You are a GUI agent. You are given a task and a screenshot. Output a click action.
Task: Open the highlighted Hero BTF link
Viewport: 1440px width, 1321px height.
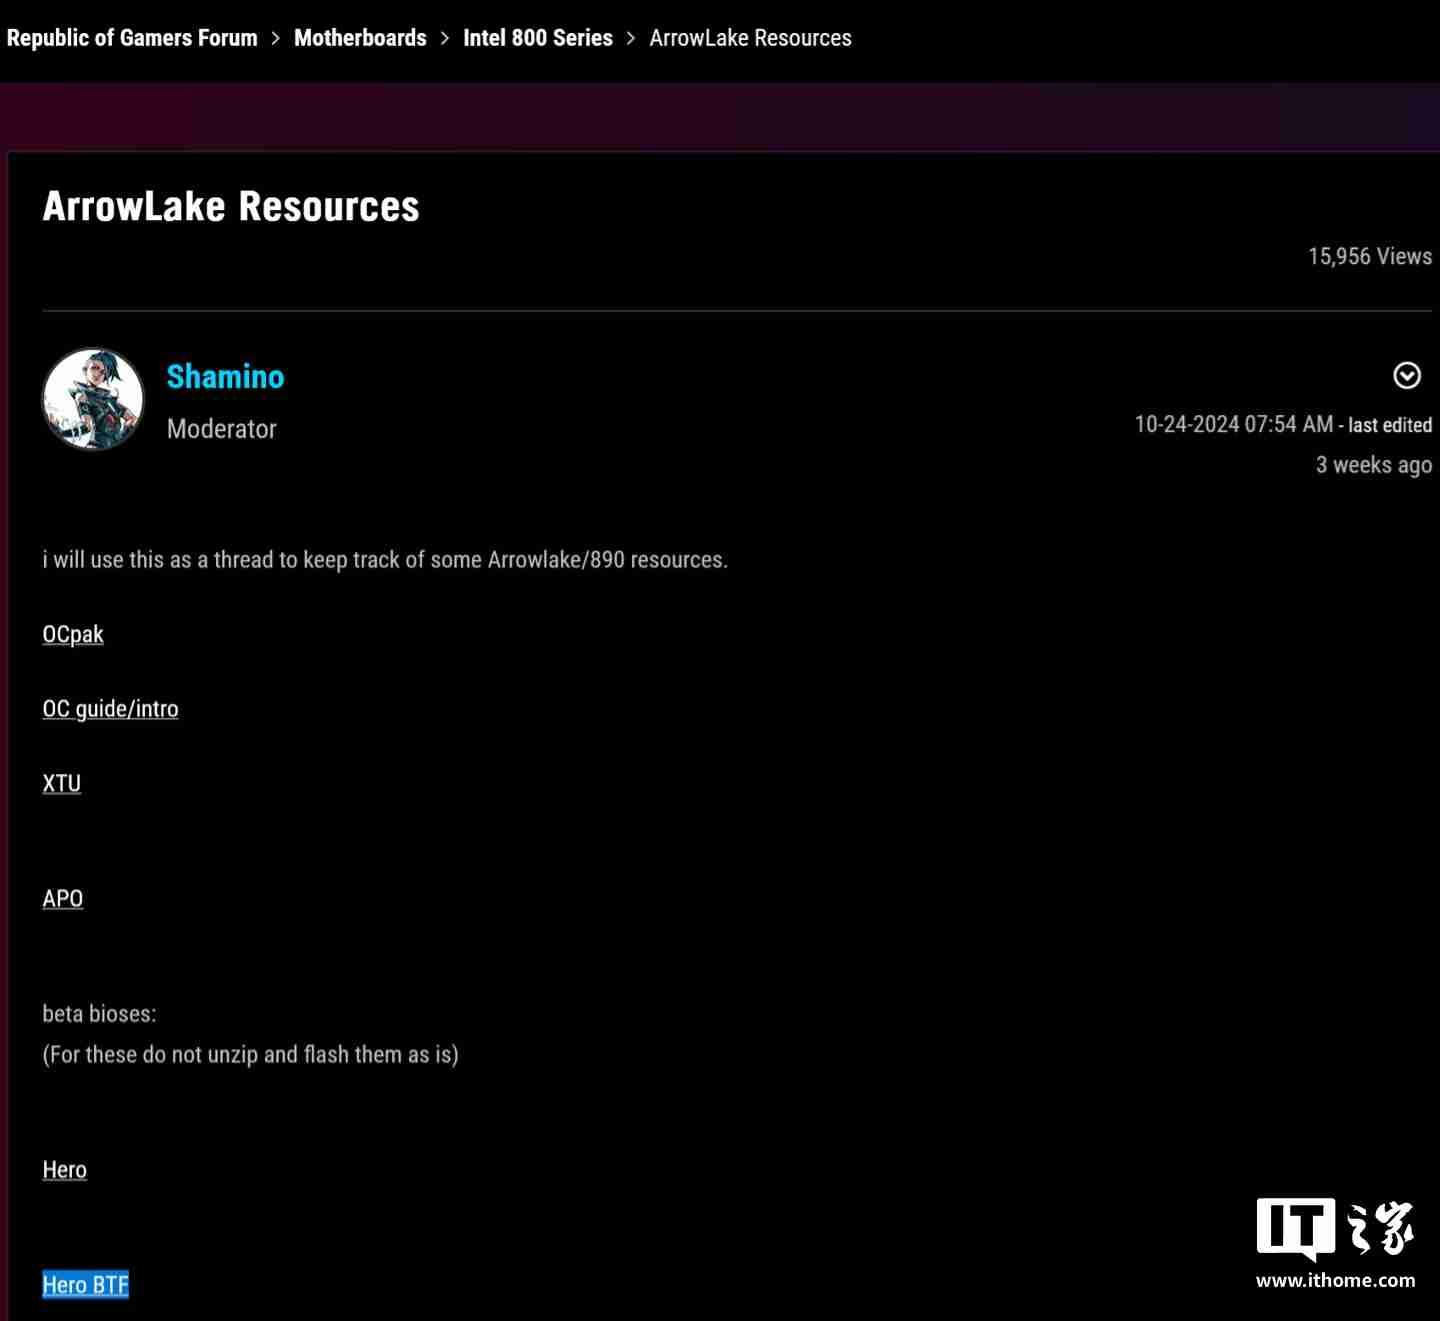(86, 1285)
